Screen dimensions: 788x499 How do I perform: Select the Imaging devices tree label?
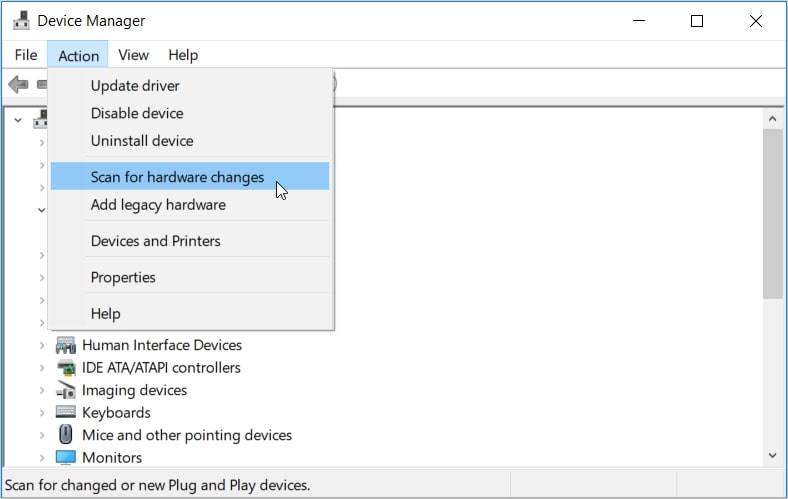[x=134, y=390]
